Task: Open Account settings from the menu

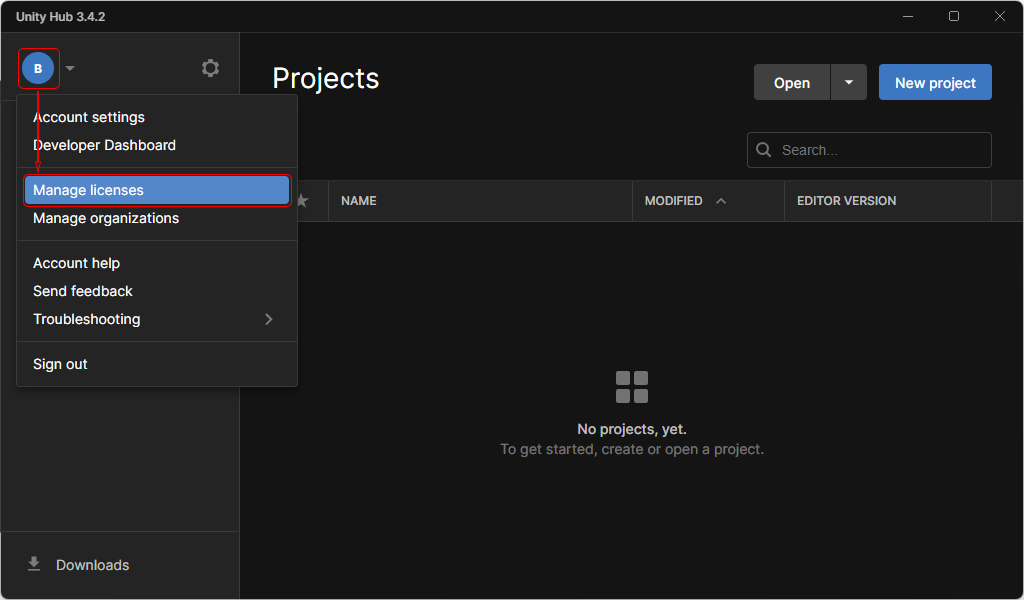Action: [157, 117]
